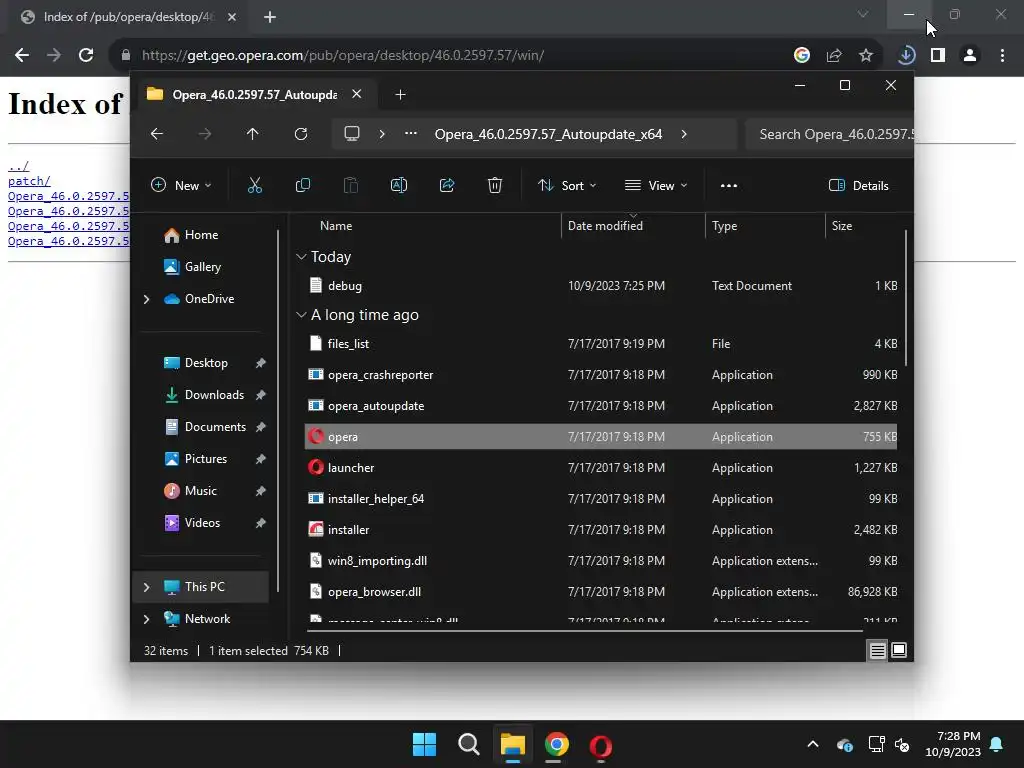Go up one folder level in Explorer
The width and height of the screenshot is (1024, 768).
point(253,134)
